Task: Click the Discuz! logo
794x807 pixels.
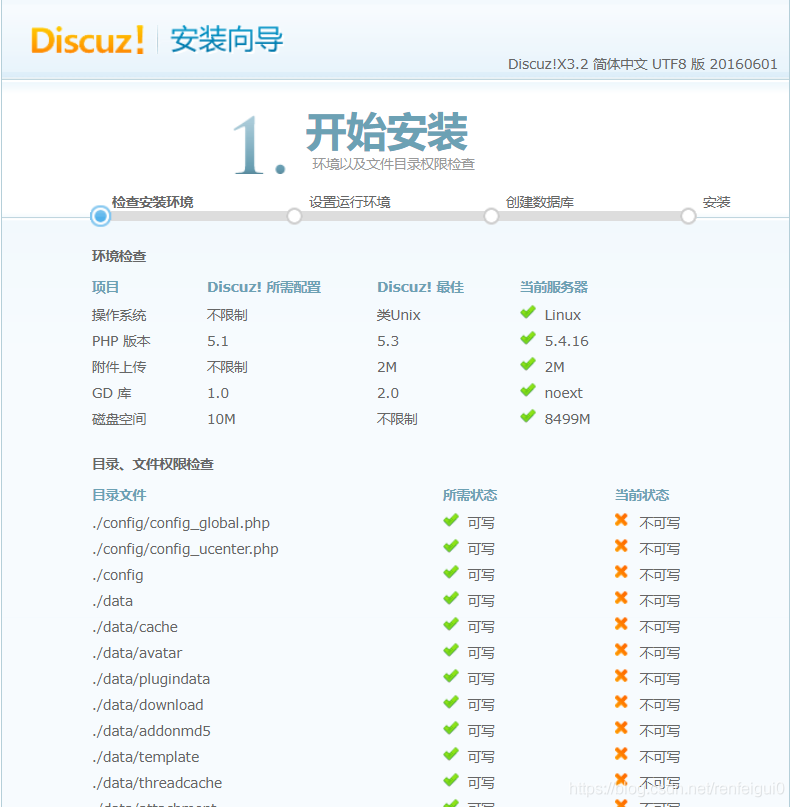Action: [87, 40]
